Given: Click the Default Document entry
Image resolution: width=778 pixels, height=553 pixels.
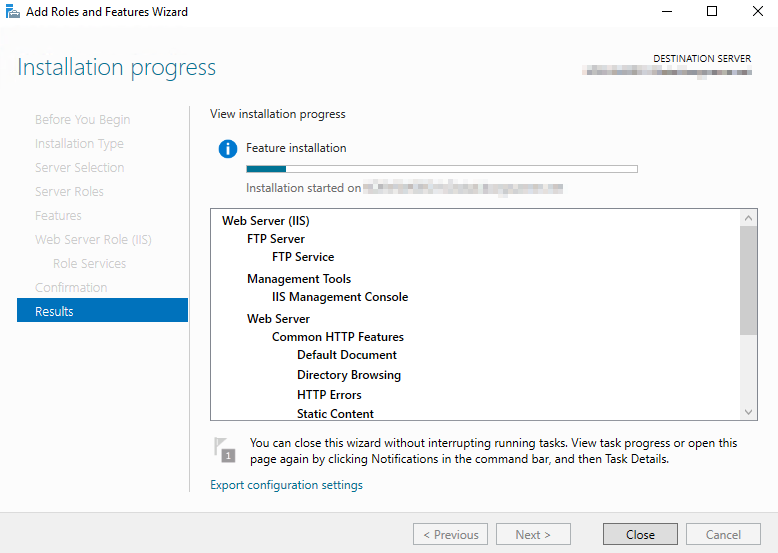Looking at the screenshot, I should 347,355.
